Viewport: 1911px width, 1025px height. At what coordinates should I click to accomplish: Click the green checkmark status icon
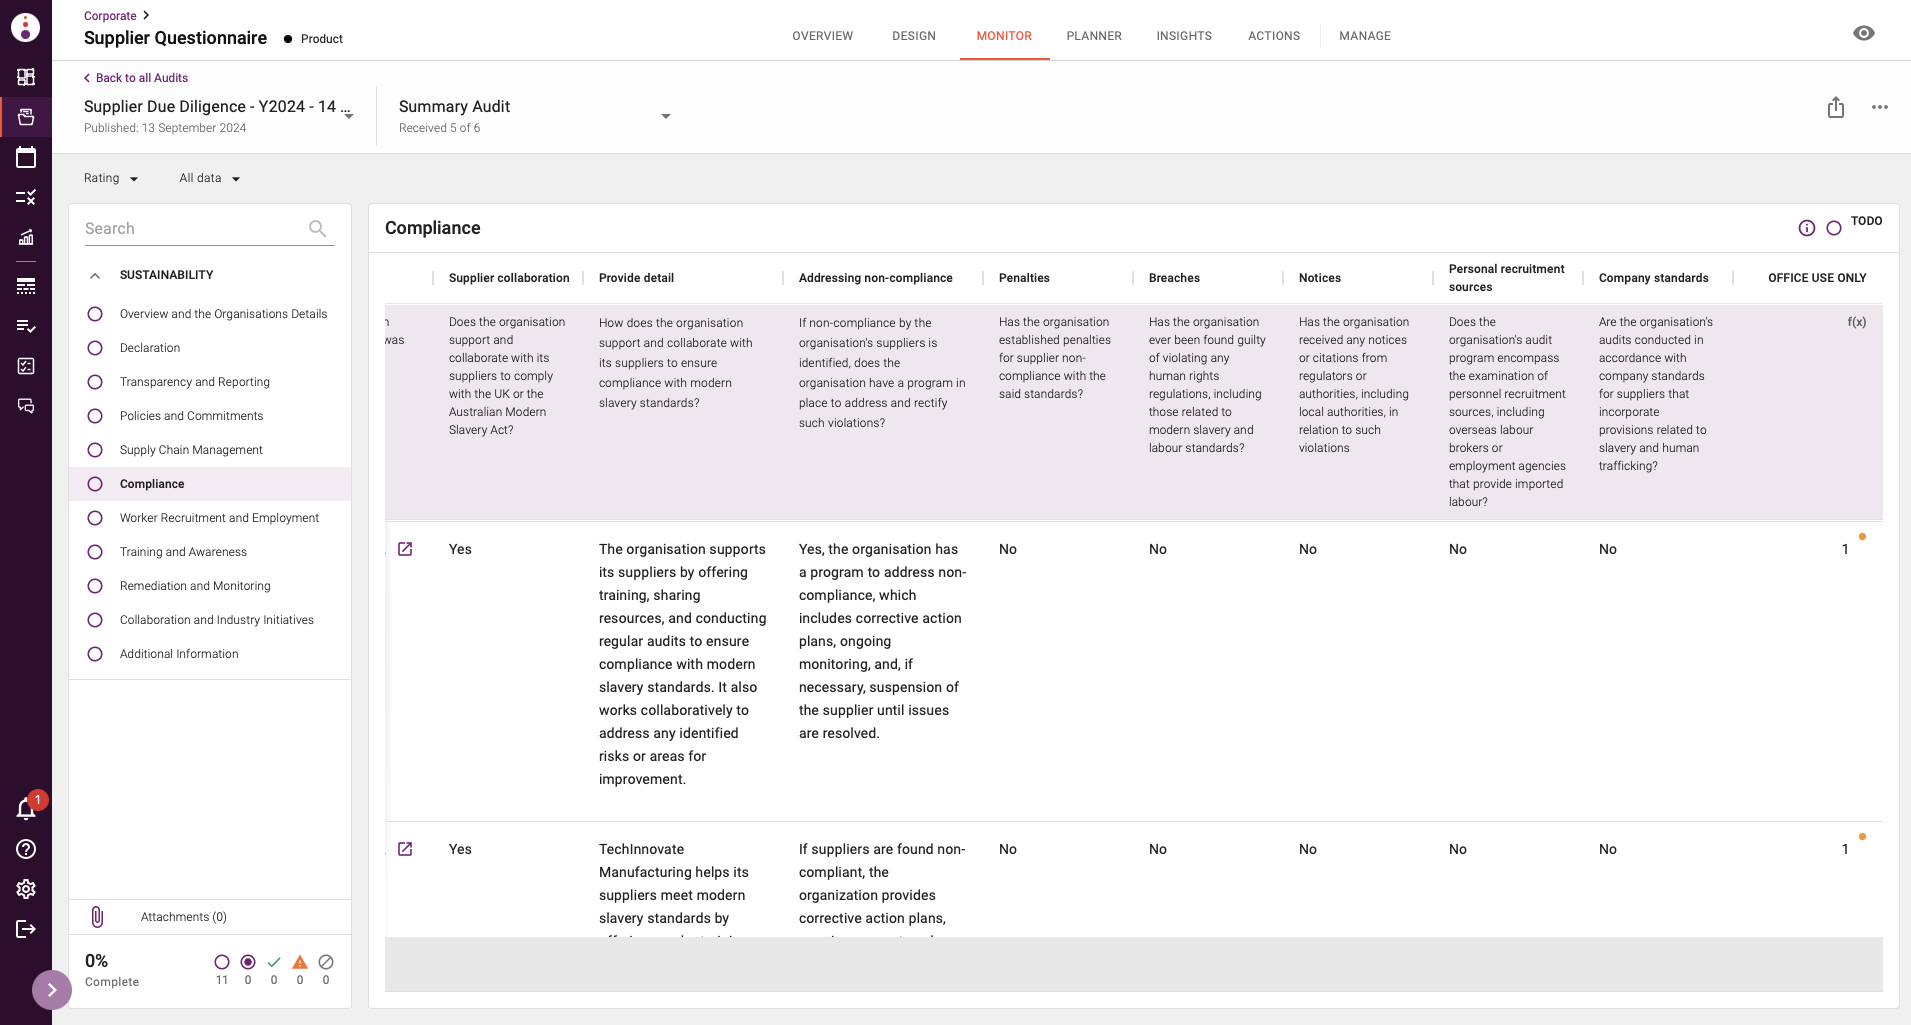274,962
